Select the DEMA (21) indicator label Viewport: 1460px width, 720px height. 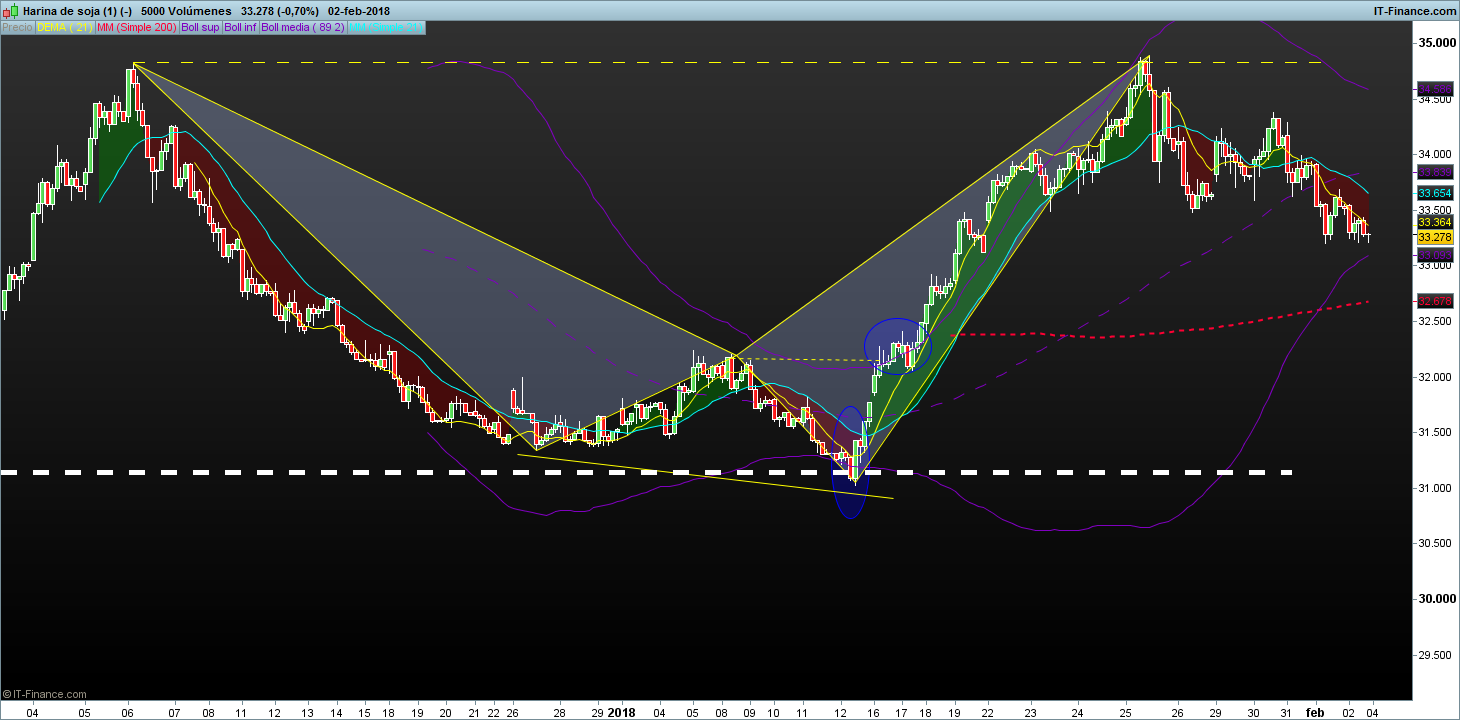pos(64,28)
